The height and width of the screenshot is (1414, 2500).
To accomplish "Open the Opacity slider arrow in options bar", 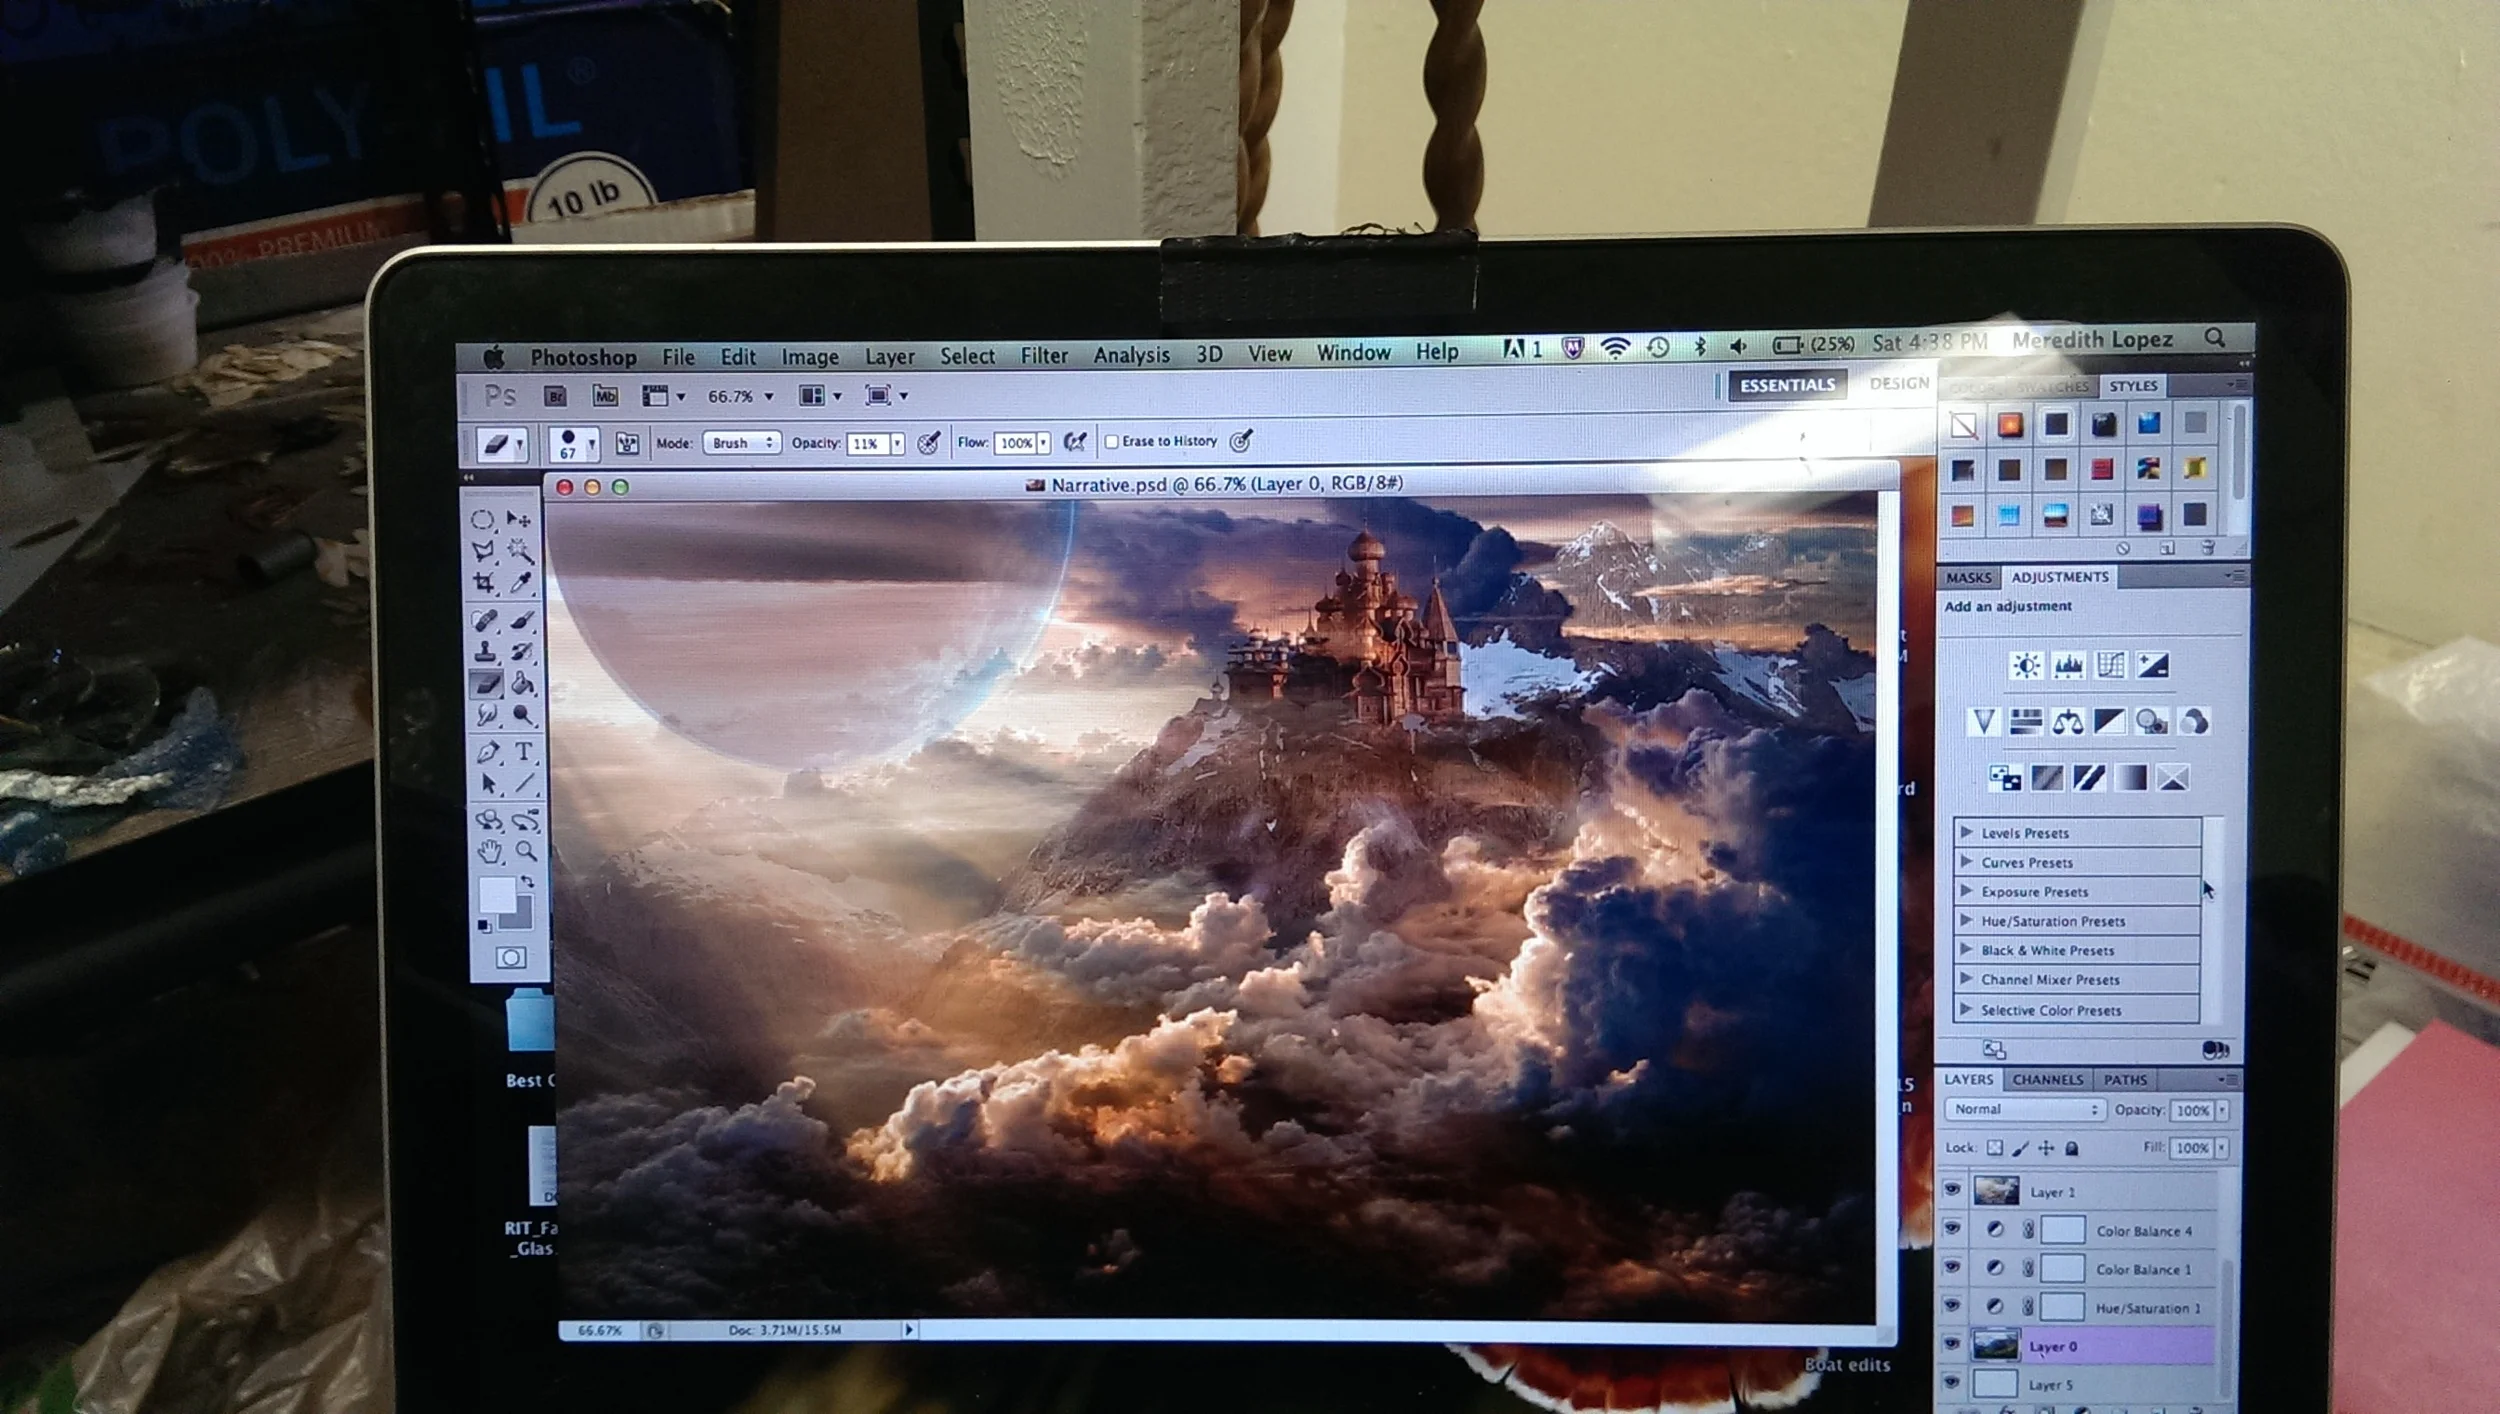I will [898, 443].
